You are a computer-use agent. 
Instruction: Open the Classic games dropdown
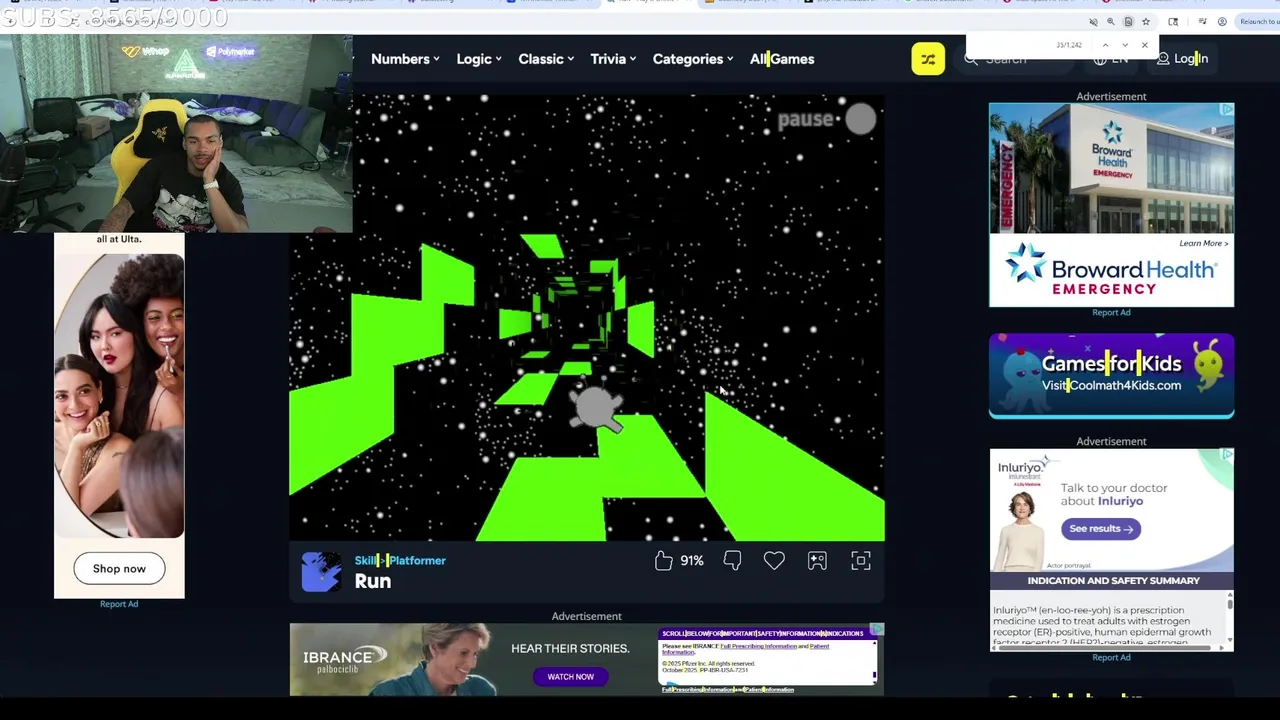click(x=546, y=59)
